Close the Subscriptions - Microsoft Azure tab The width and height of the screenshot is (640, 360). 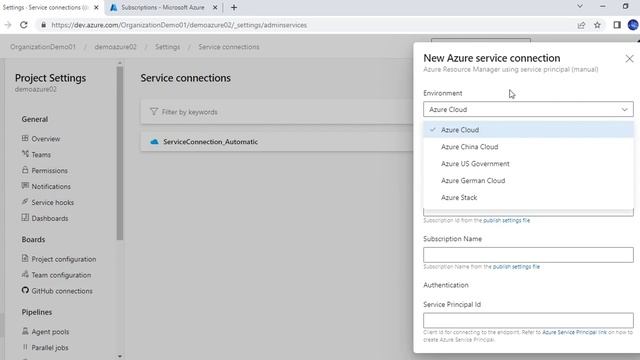pyautogui.click(x=215, y=7)
